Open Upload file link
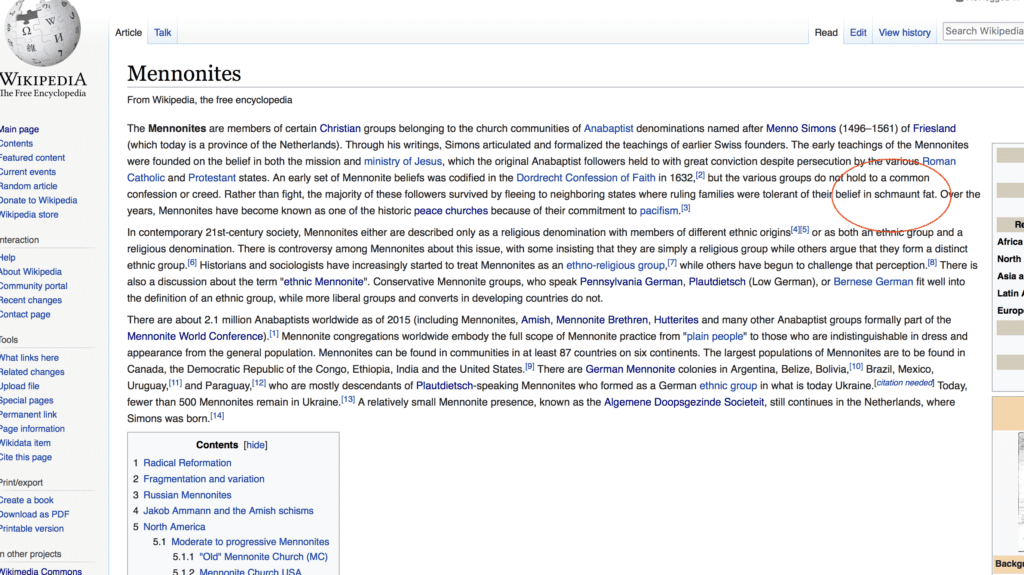This screenshot has height=575, width=1024. pyautogui.click(x=20, y=386)
